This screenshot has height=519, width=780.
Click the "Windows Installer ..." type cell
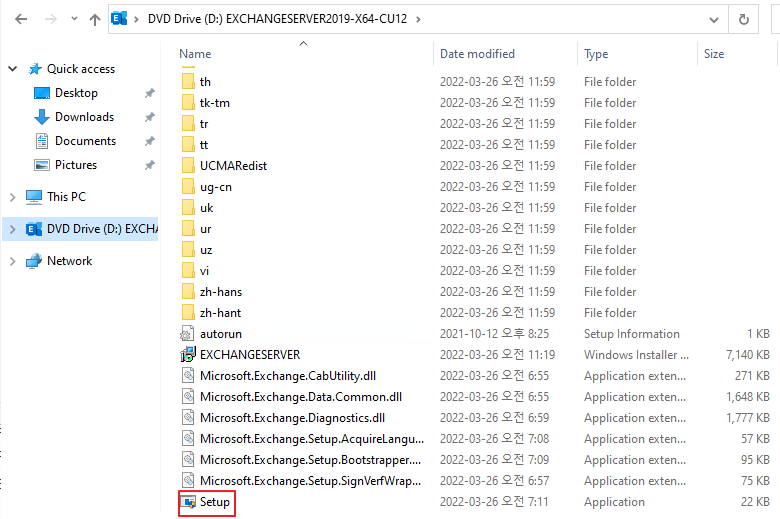click(x=636, y=355)
